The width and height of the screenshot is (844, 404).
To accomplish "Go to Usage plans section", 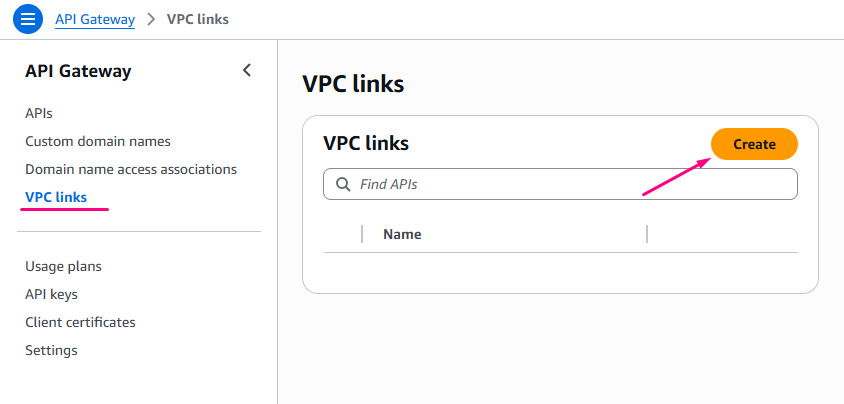I will pos(63,266).
